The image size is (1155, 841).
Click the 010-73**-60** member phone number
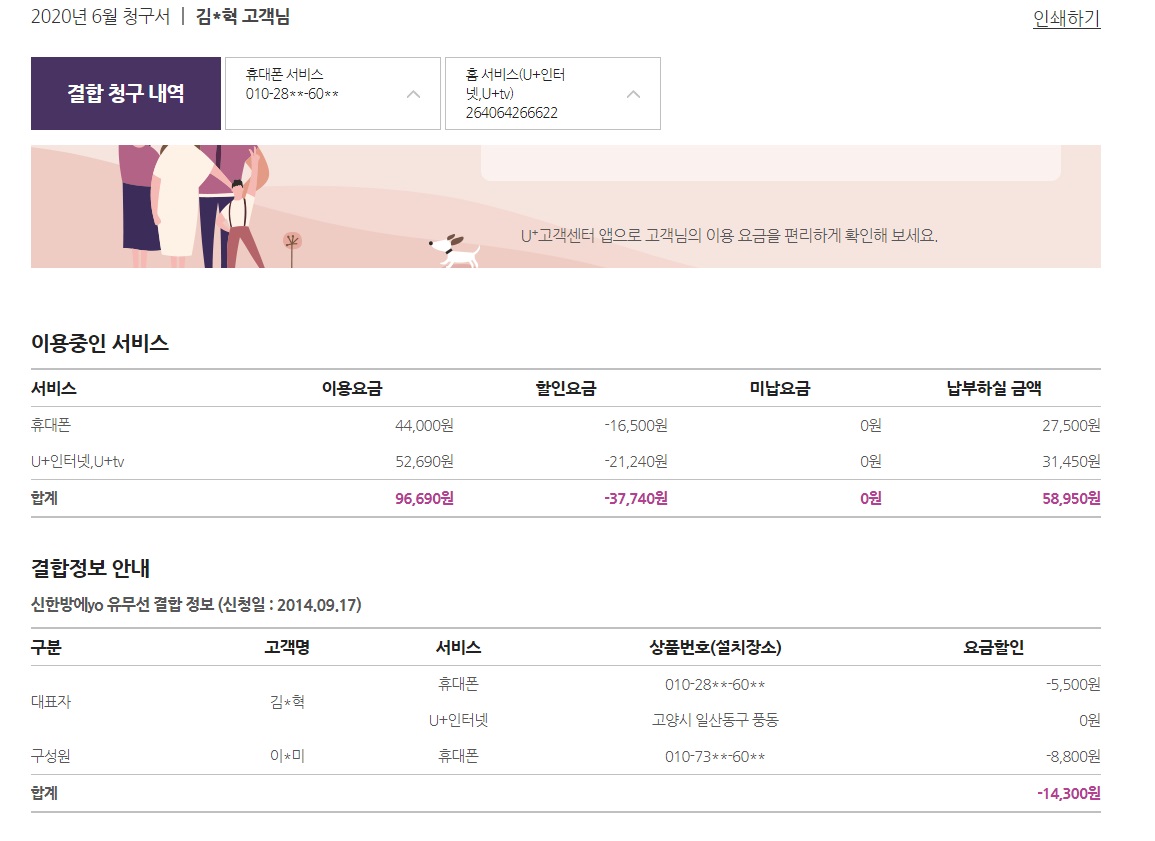click(x=714, y=756)
